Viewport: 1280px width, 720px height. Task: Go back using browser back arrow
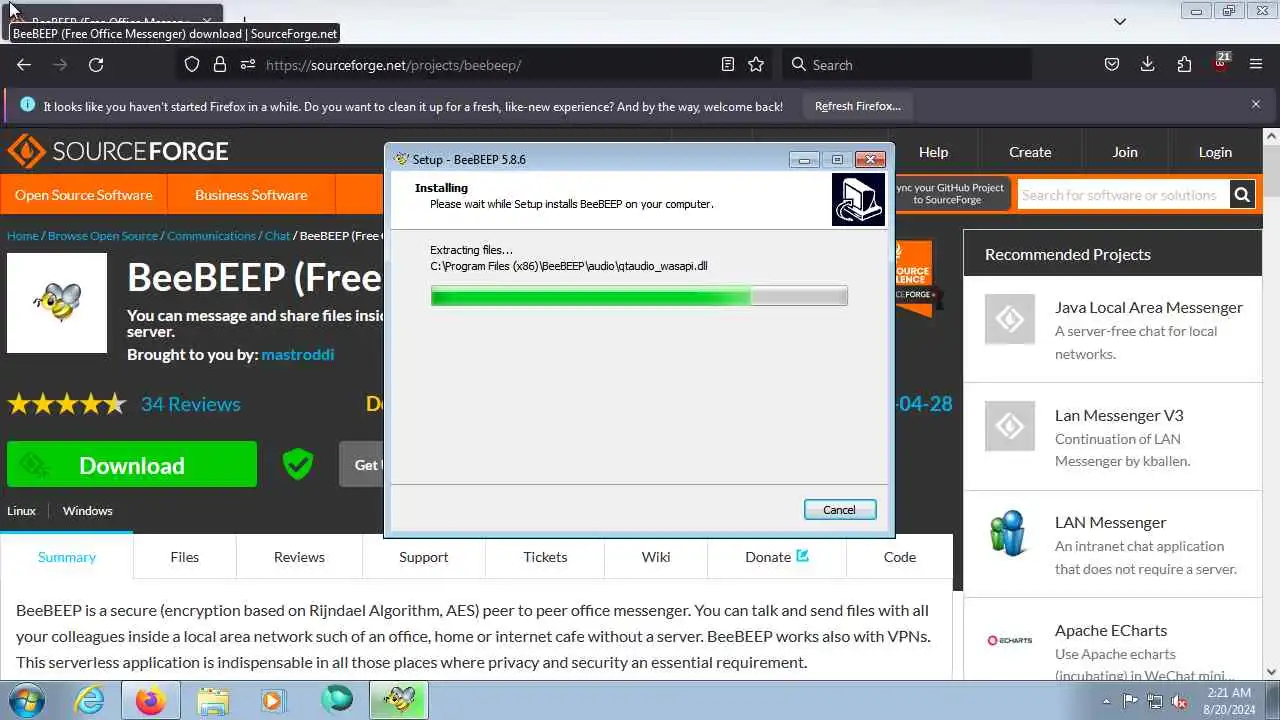[x=24, y=64]
